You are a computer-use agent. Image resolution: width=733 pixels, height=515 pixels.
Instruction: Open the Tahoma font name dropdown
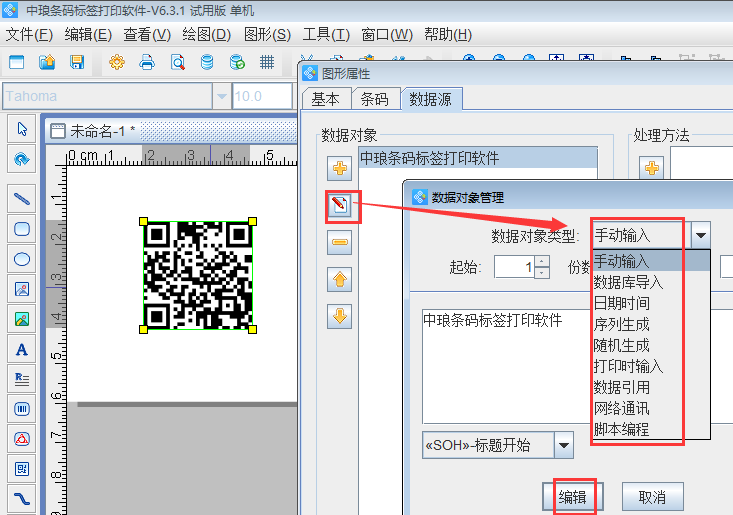(221, 97)
